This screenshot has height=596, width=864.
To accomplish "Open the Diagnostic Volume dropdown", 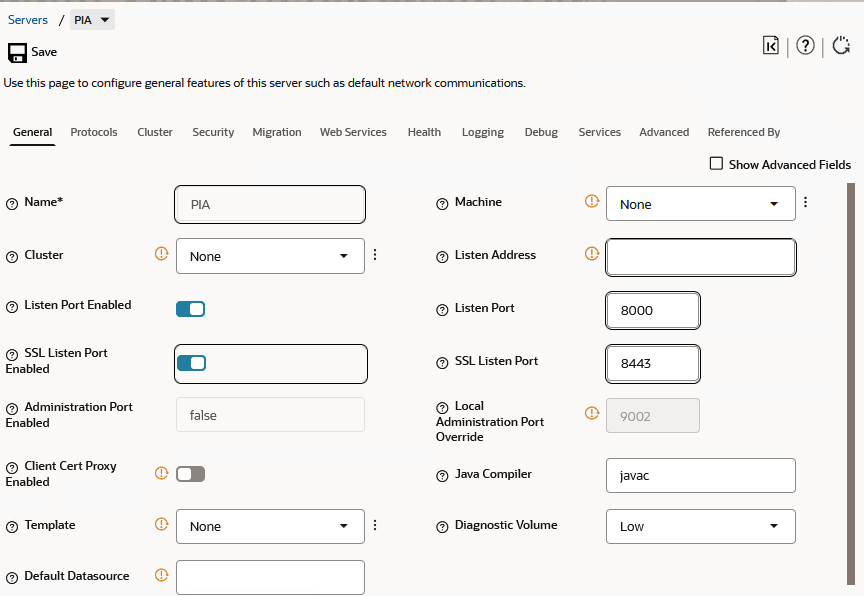I will (x=700, y=526).
